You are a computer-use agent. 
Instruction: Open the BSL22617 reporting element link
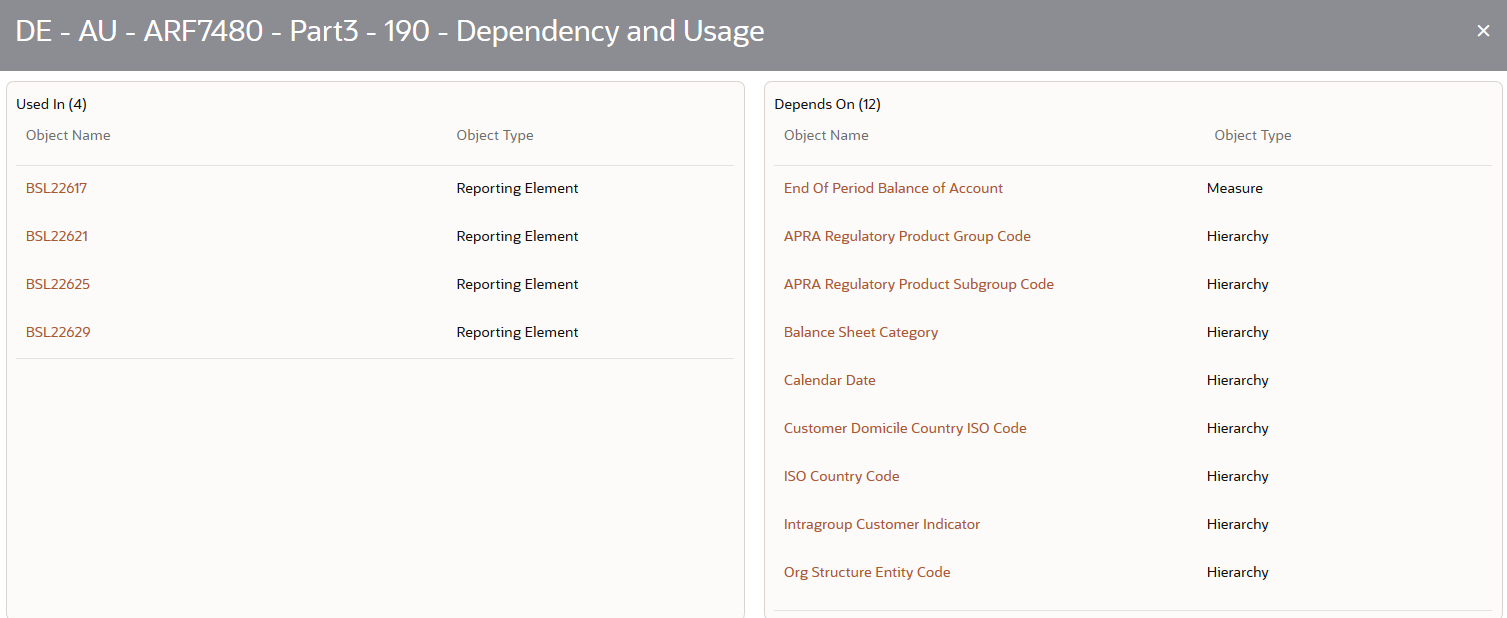(56, 187)
